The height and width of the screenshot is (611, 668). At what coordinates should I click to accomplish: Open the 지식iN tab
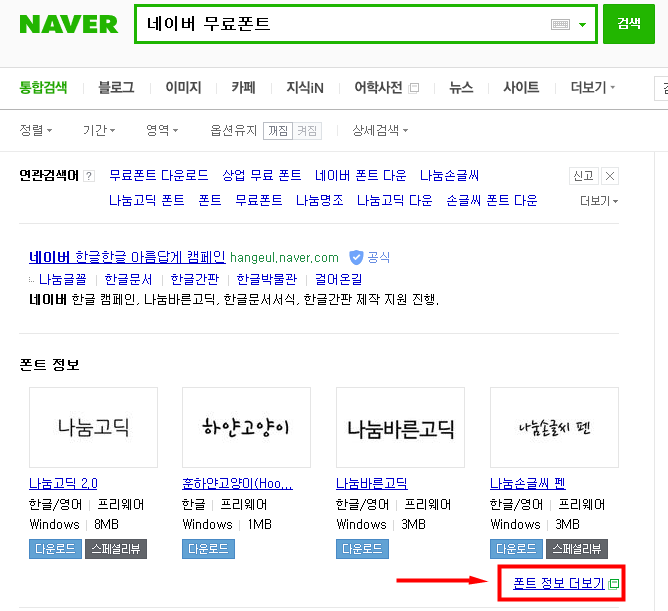tap(305, 87)
